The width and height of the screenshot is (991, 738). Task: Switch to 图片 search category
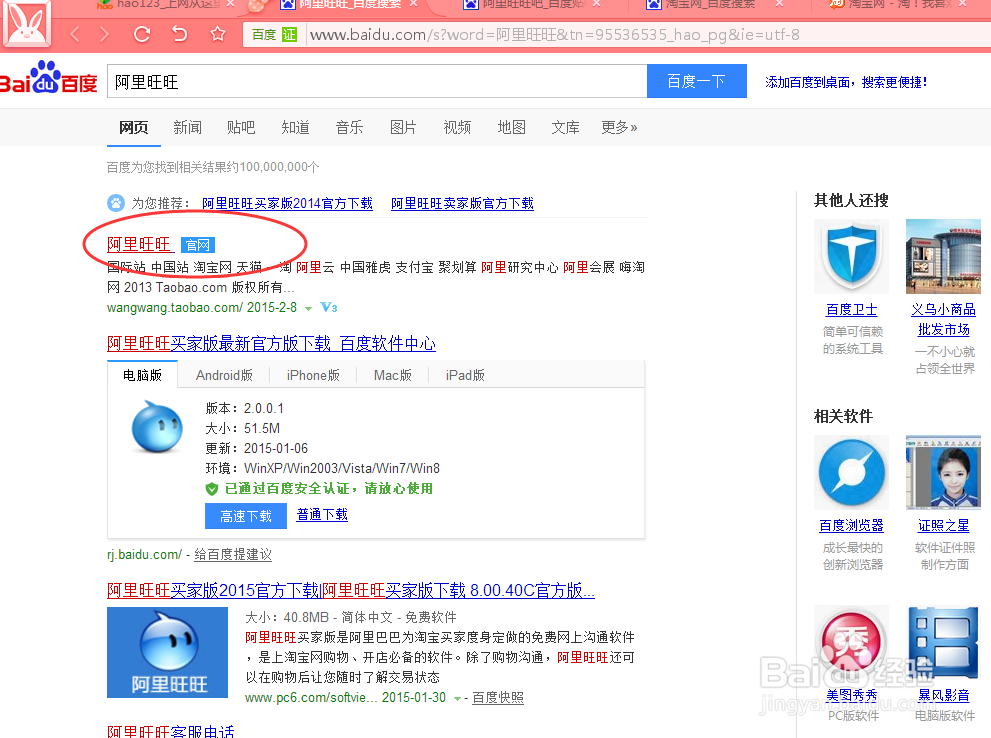(x=403, y=127)
